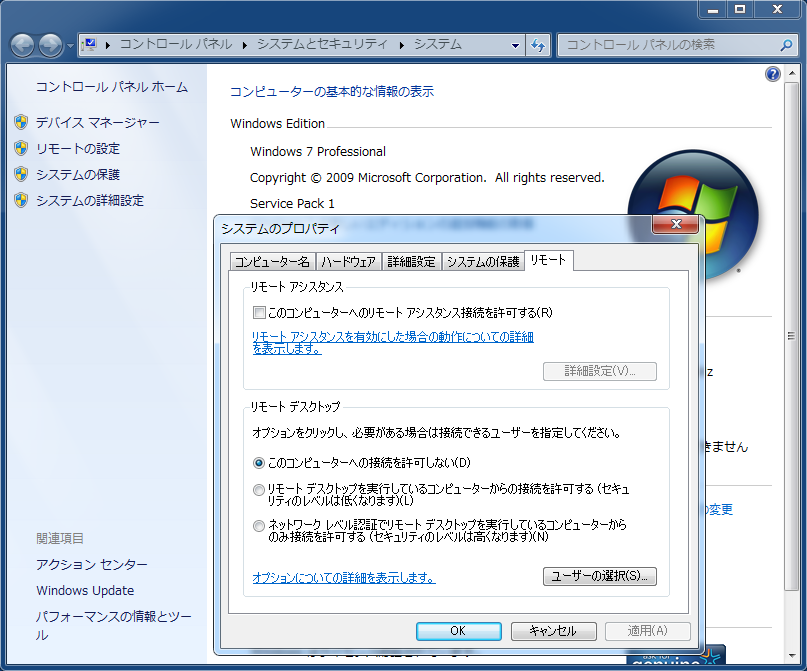Maximize the system window
Screen dimensions: 807x671
[x=740, y=9]
